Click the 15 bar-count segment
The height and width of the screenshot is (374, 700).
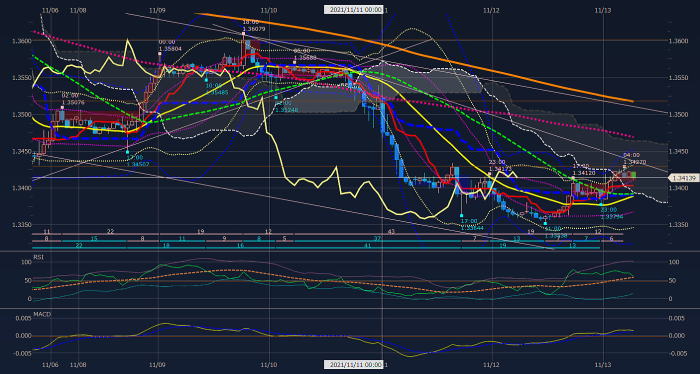(94, 239)
